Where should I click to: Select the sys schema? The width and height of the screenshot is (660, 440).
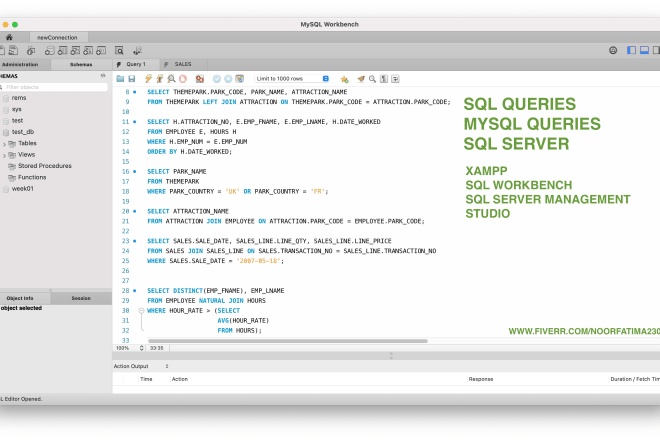tap(16, 109)
